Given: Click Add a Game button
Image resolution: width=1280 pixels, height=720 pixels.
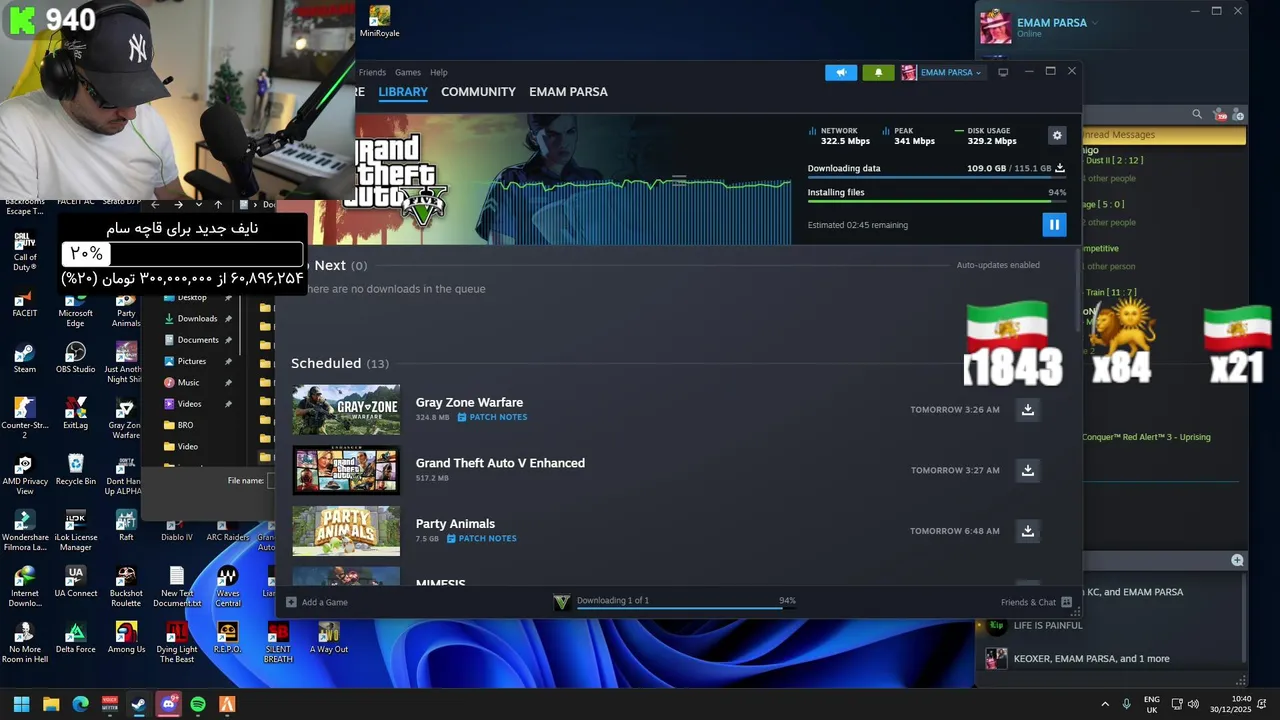Looking at the screenshot, I should [x=317, y=602].
